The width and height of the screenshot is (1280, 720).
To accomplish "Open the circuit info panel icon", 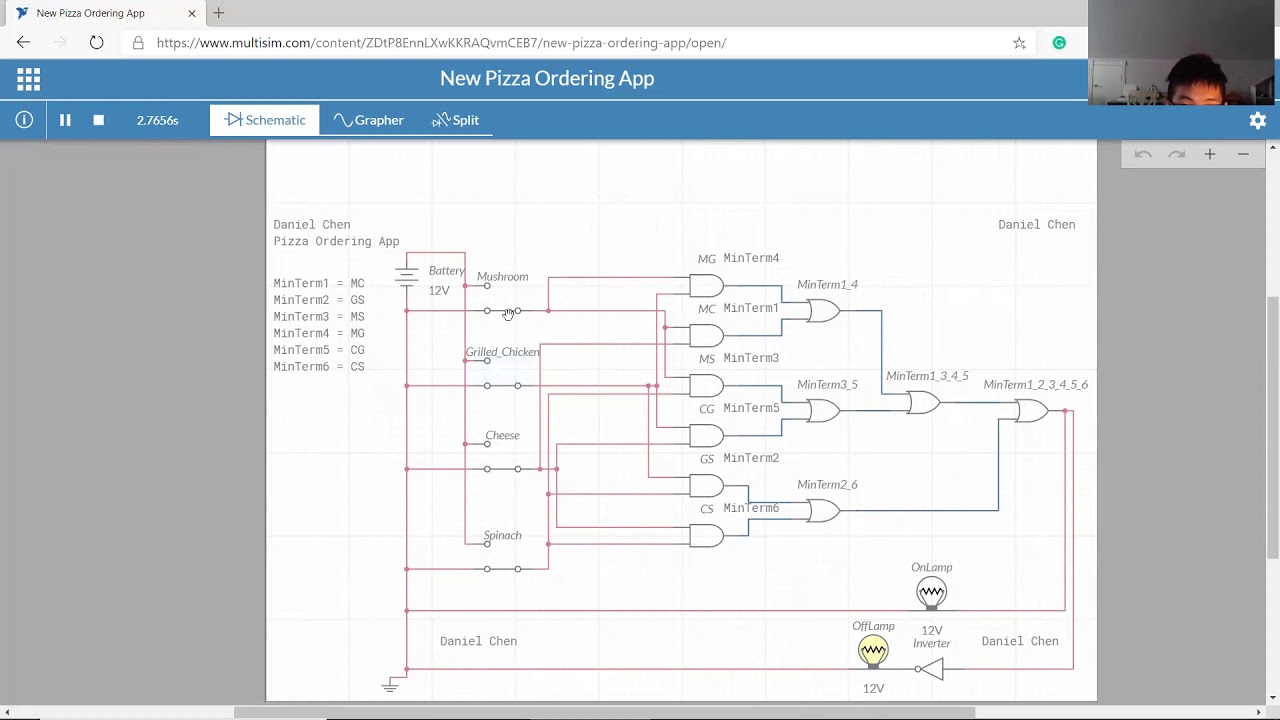I will (24, 120).
